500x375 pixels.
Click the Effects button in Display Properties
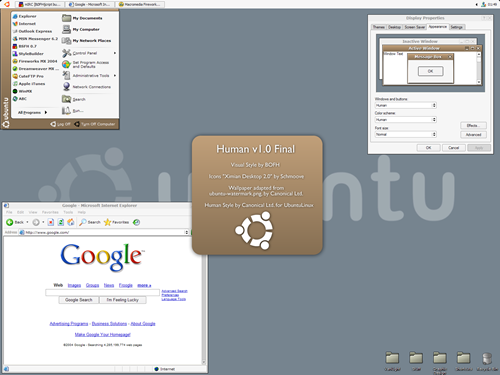[x=473, y=125]
